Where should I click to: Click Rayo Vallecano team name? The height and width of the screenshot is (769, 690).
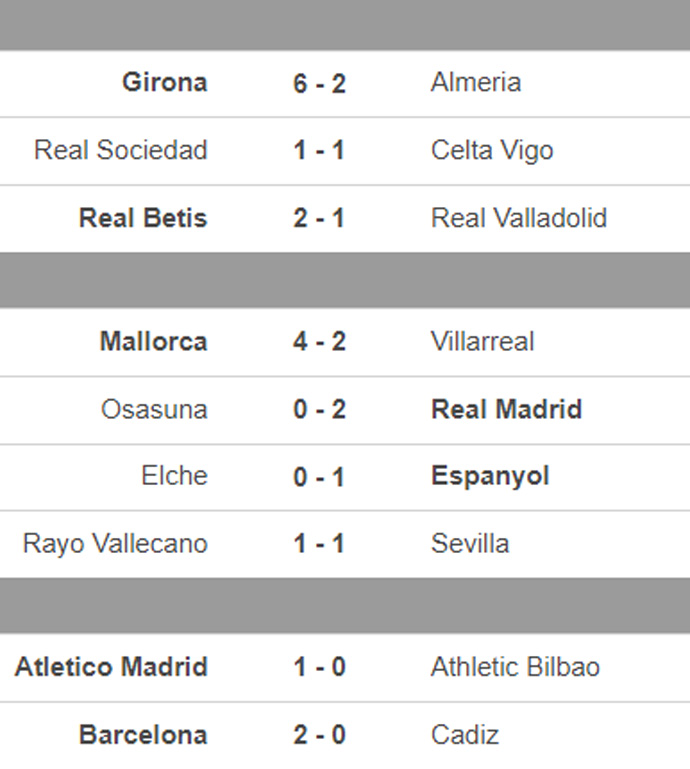pyautogui.click(x=115, y=544)
